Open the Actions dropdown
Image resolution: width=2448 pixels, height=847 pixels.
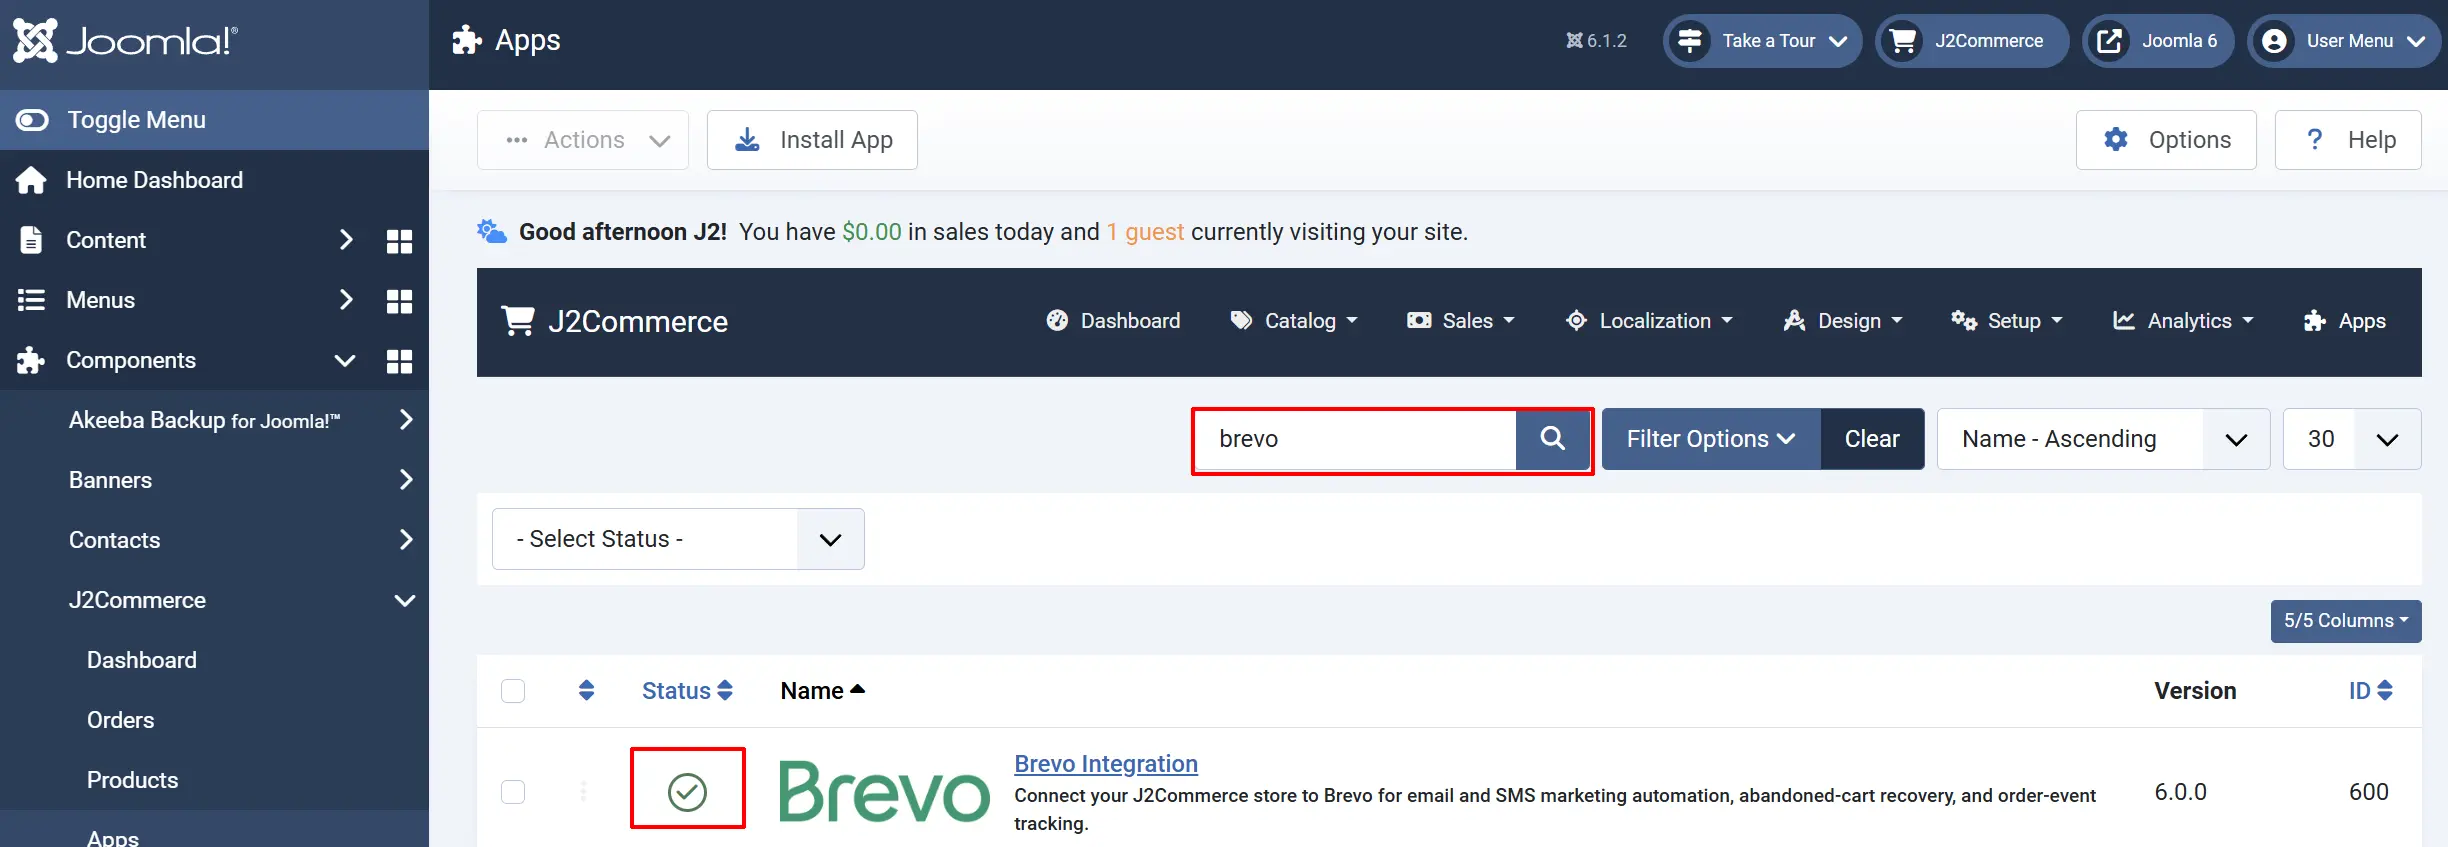point(583,140)
